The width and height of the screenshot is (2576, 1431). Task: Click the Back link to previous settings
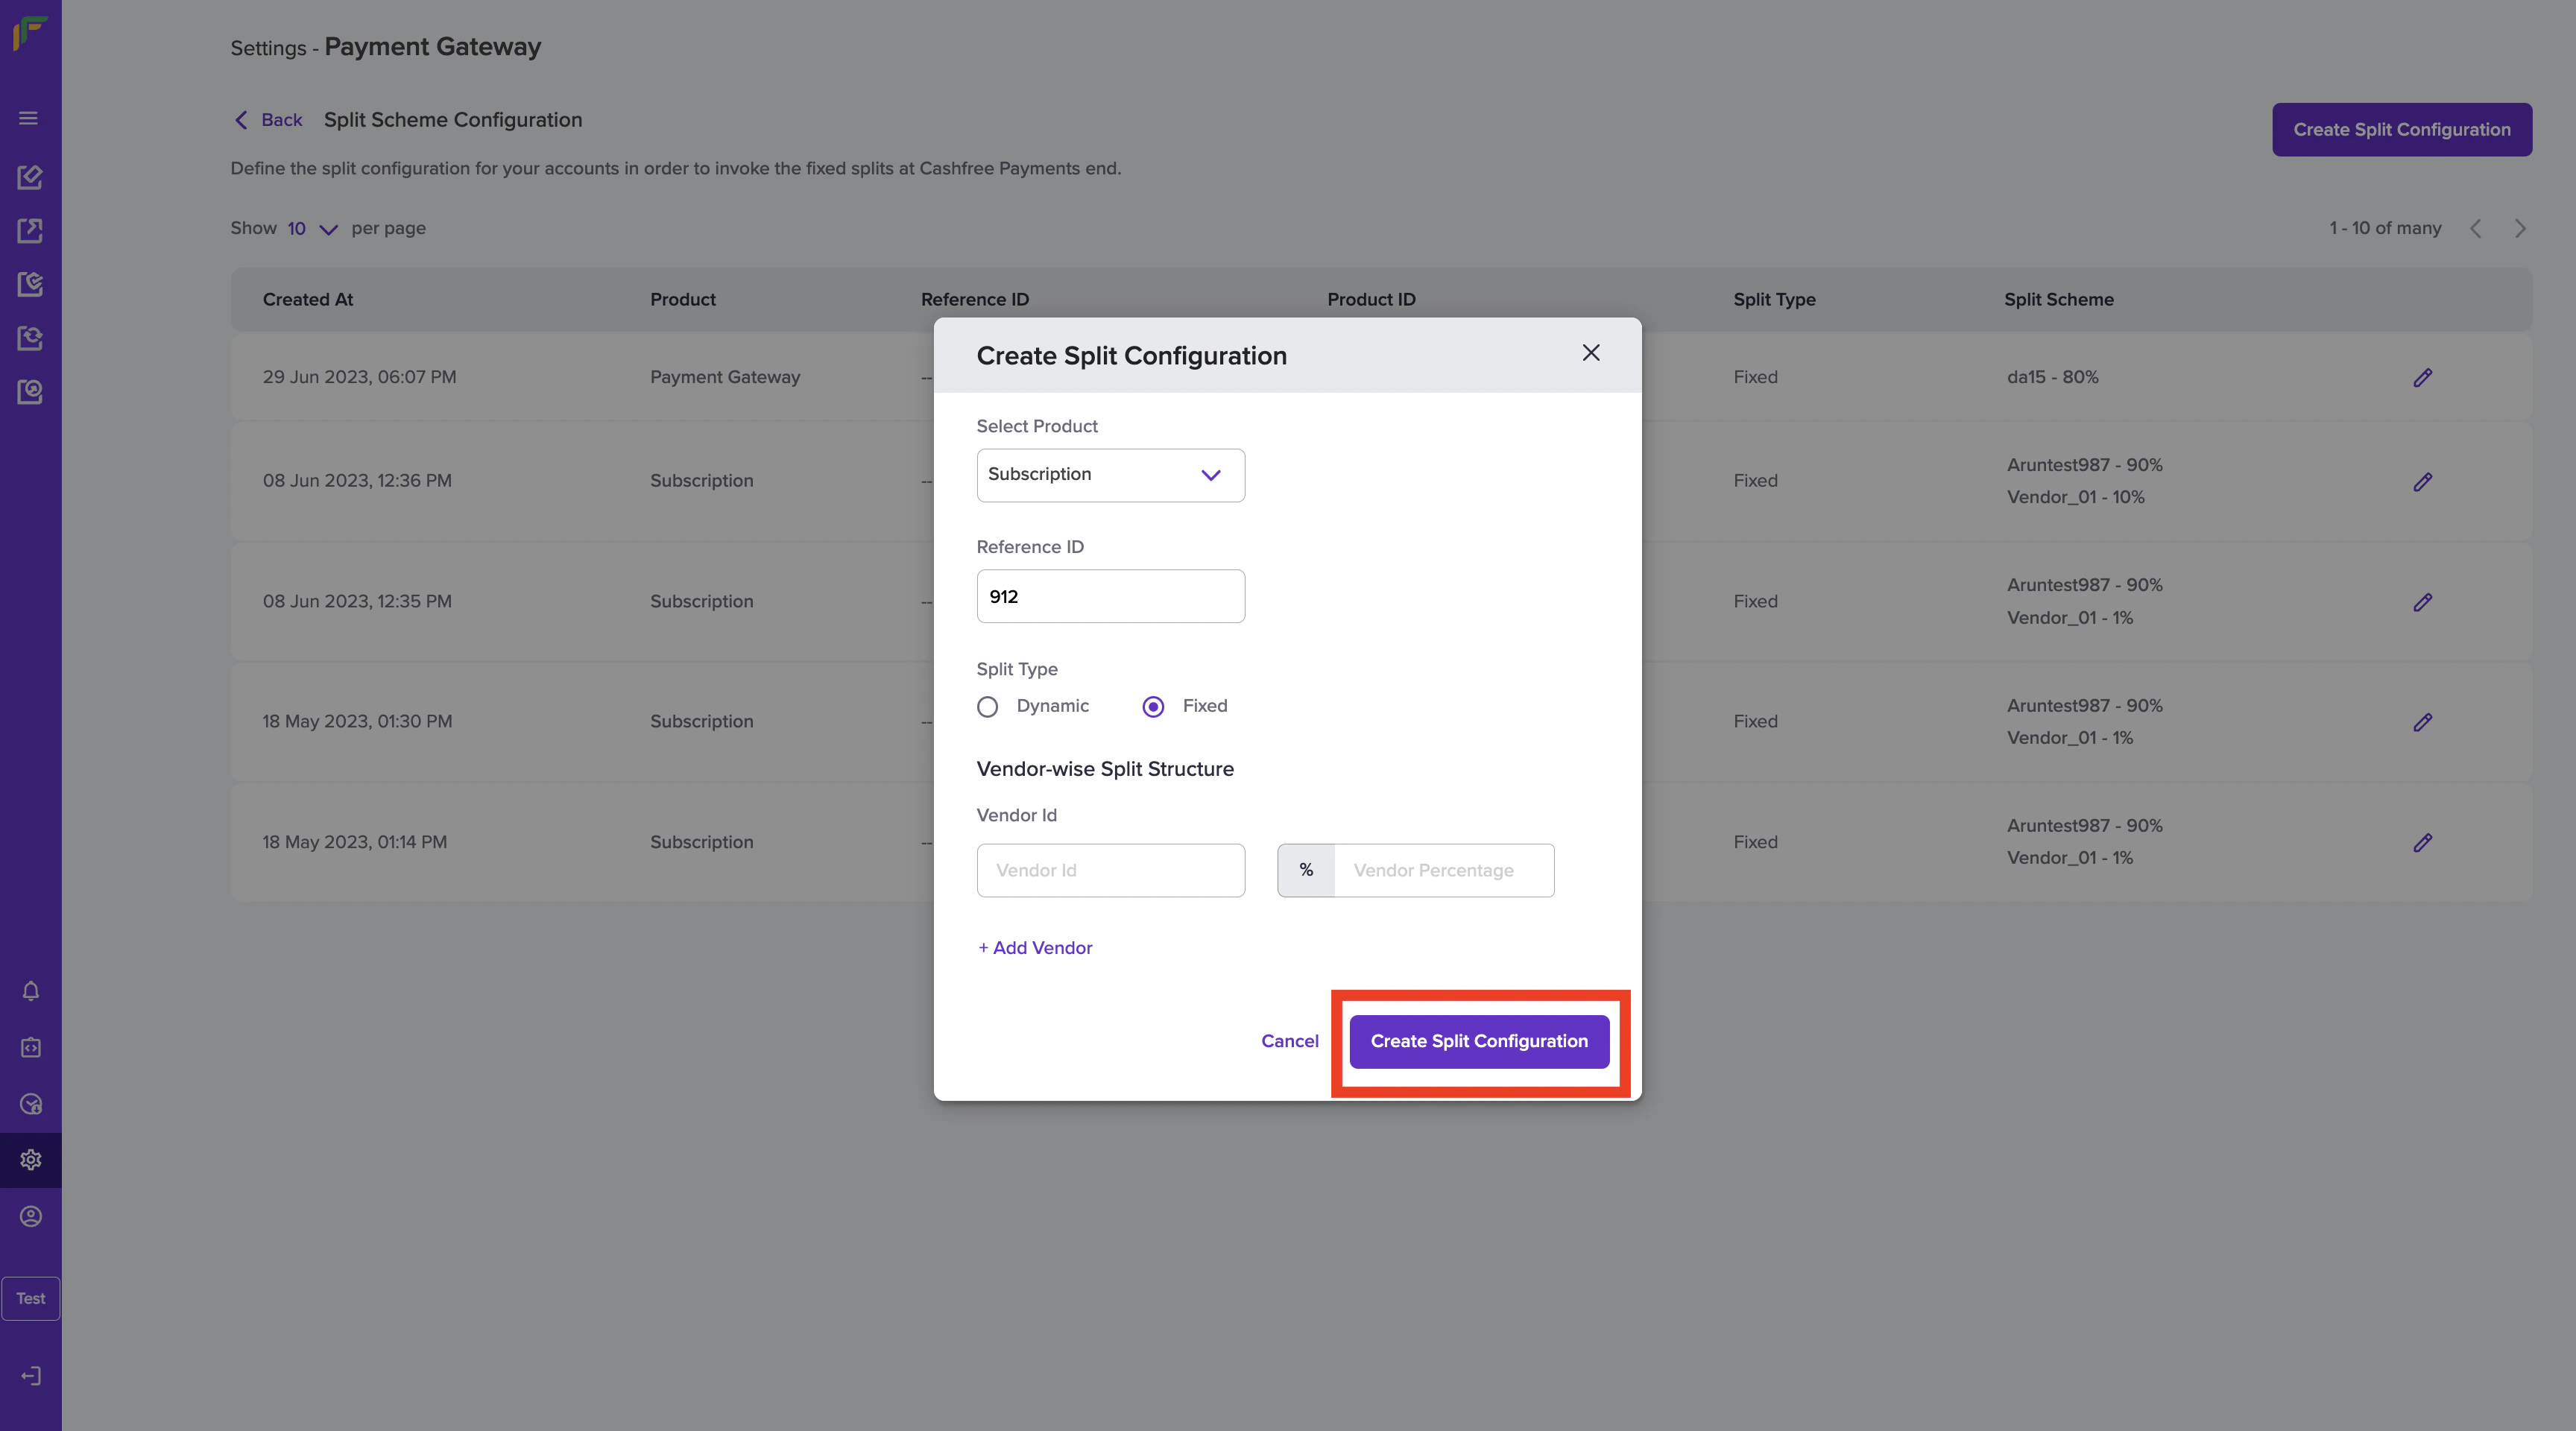pyautogui.click(x=268, y=120)
